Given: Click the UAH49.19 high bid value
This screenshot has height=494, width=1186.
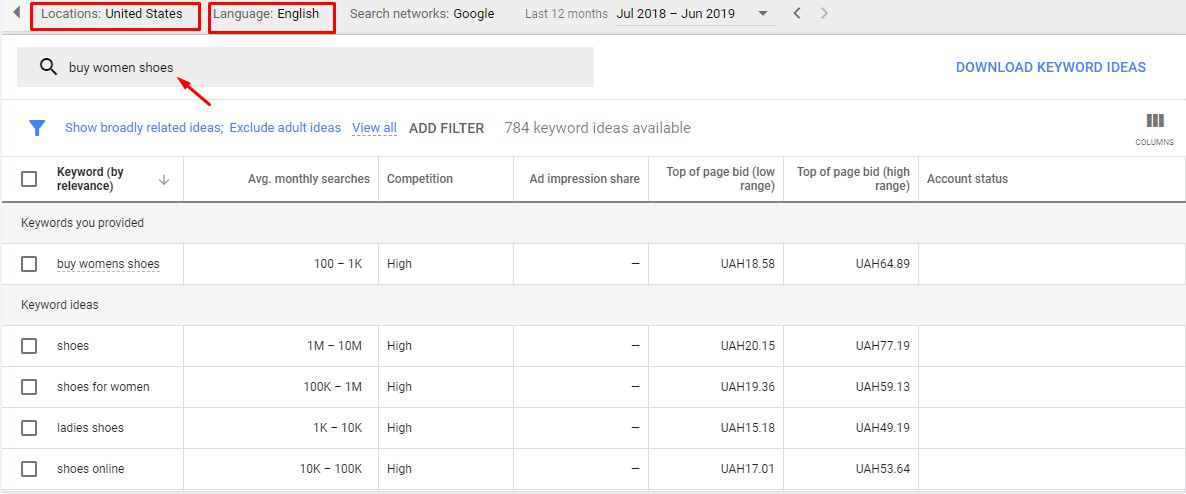Looking at the screenshot, I should pos(883,427).
